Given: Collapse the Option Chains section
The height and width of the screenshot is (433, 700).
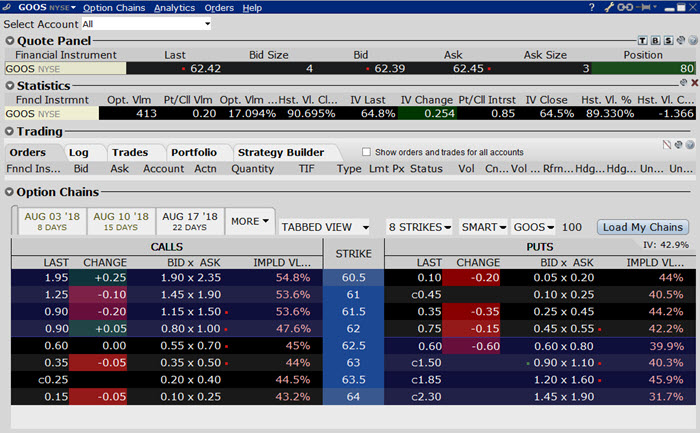Looking at the screenshot, I should [x=10, y=192].
